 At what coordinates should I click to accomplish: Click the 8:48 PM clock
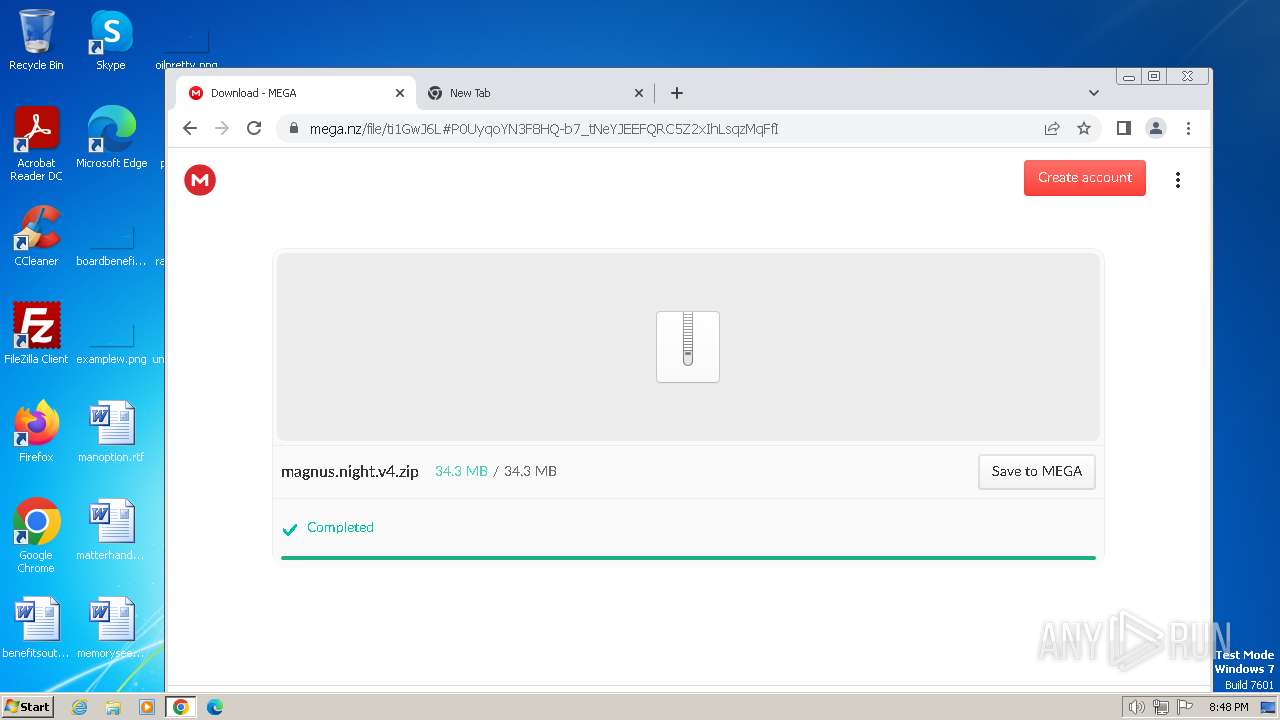1228,707
